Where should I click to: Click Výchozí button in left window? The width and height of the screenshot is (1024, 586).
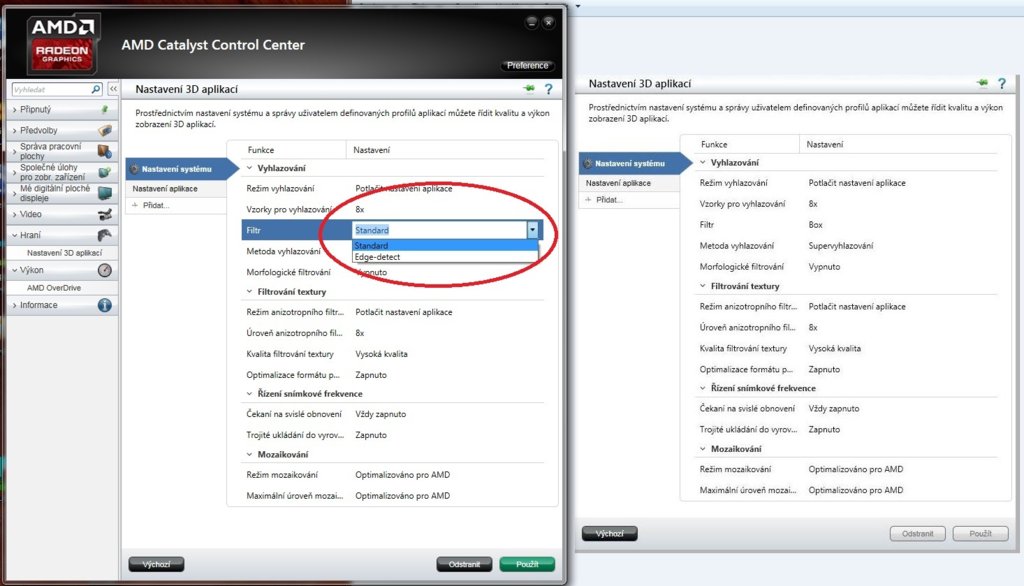click(x=156, y=564)
